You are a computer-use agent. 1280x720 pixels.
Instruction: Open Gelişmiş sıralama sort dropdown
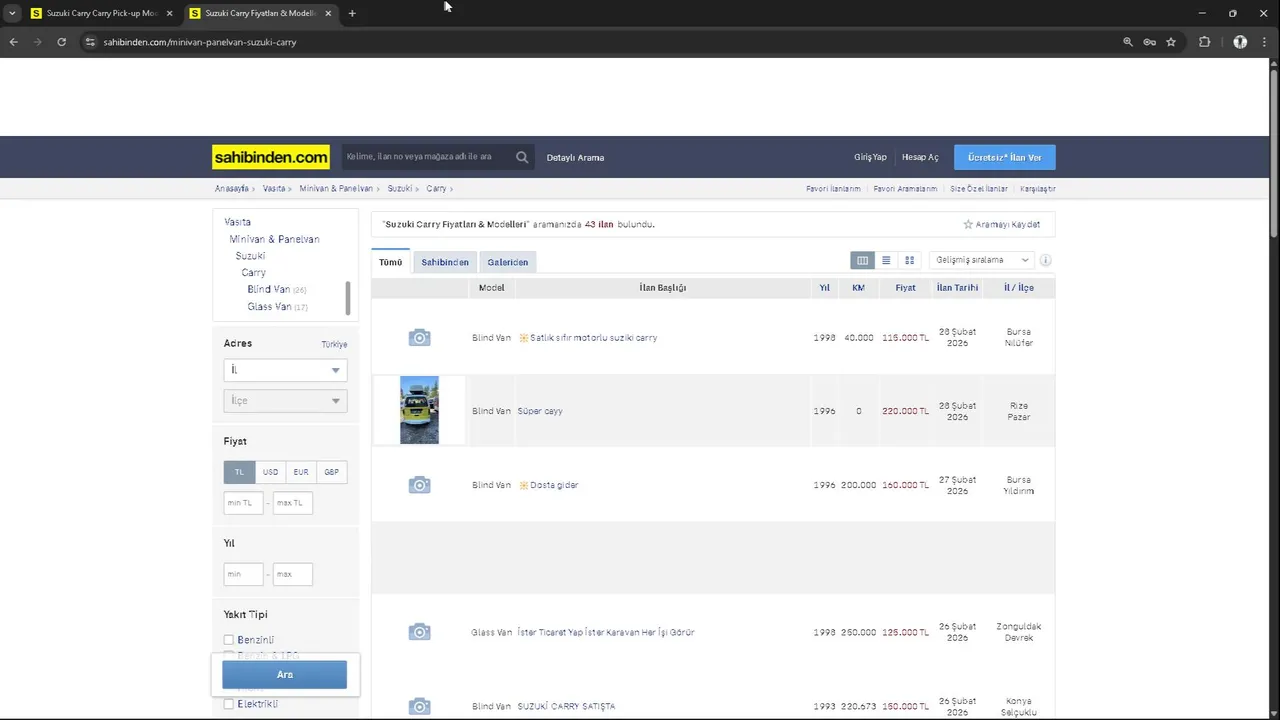(981, 260)
